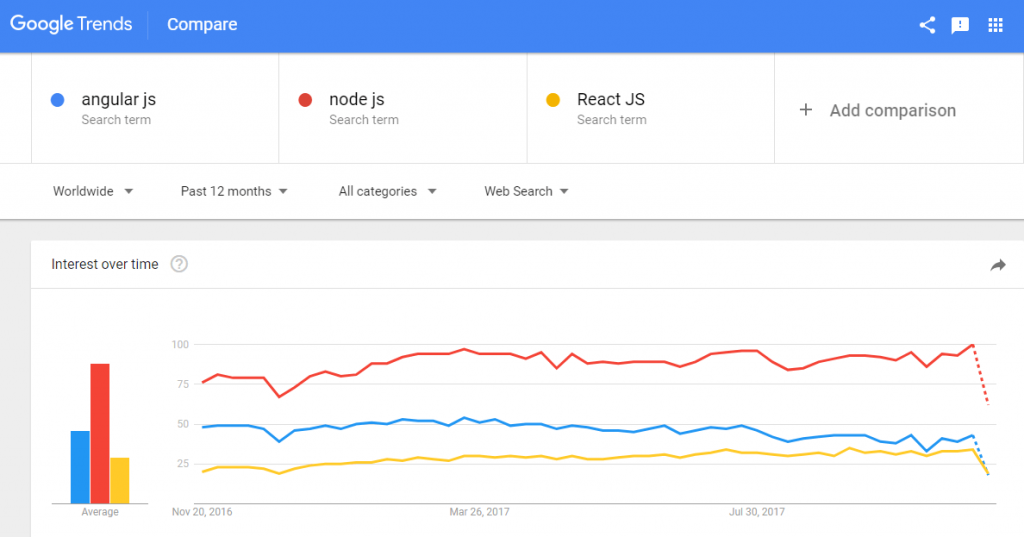1024x537 pixels.
Task: Edit the node js search term
Action: point(357,100)
